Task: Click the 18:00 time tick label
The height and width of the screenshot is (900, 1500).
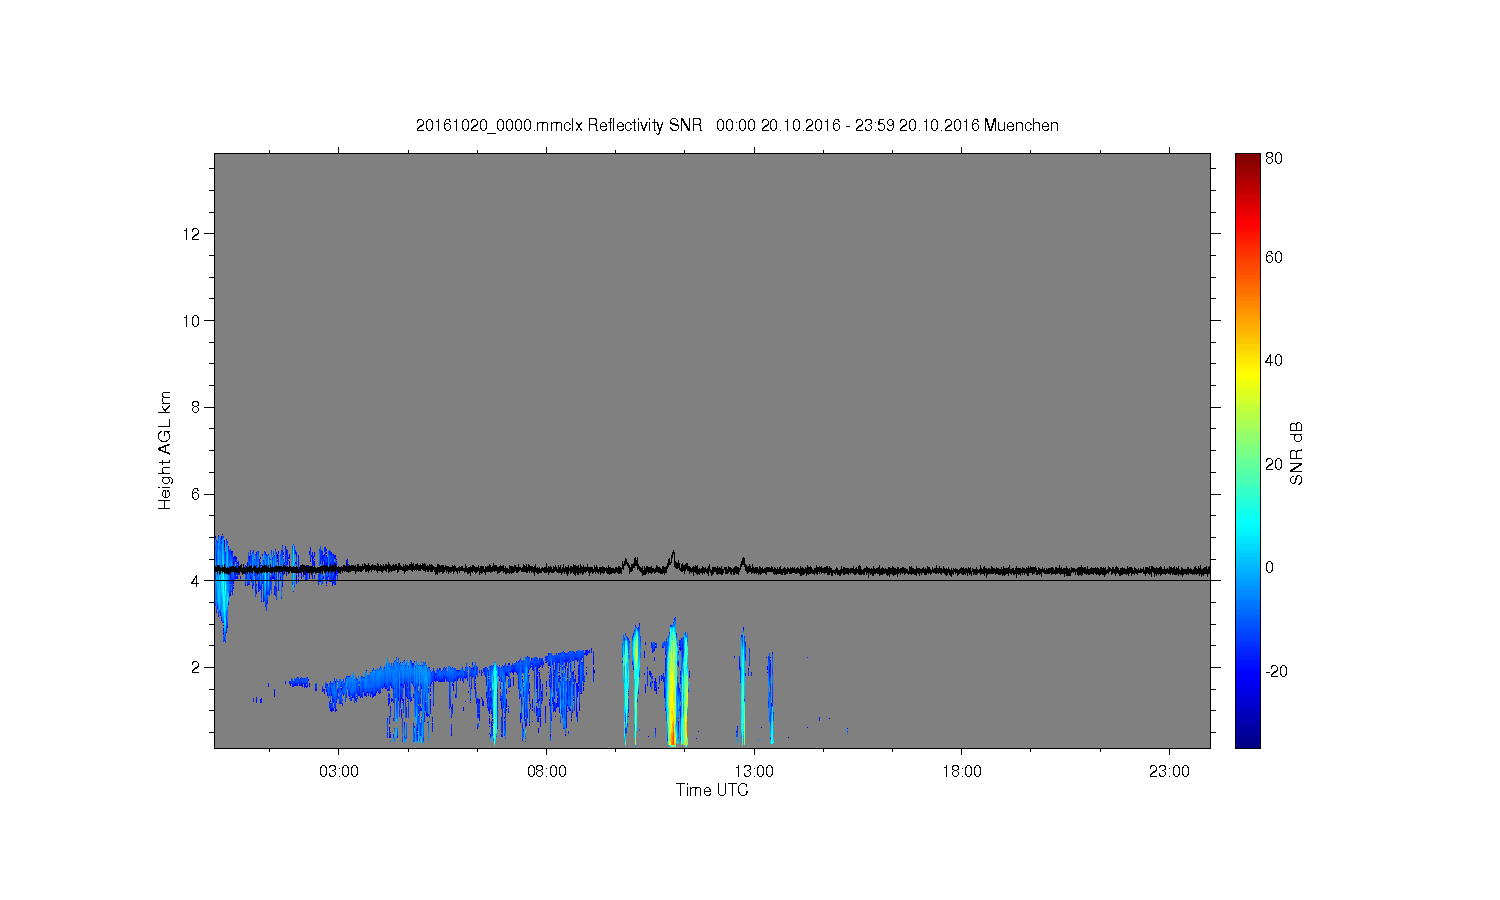Action: click(x=961, y=772)
